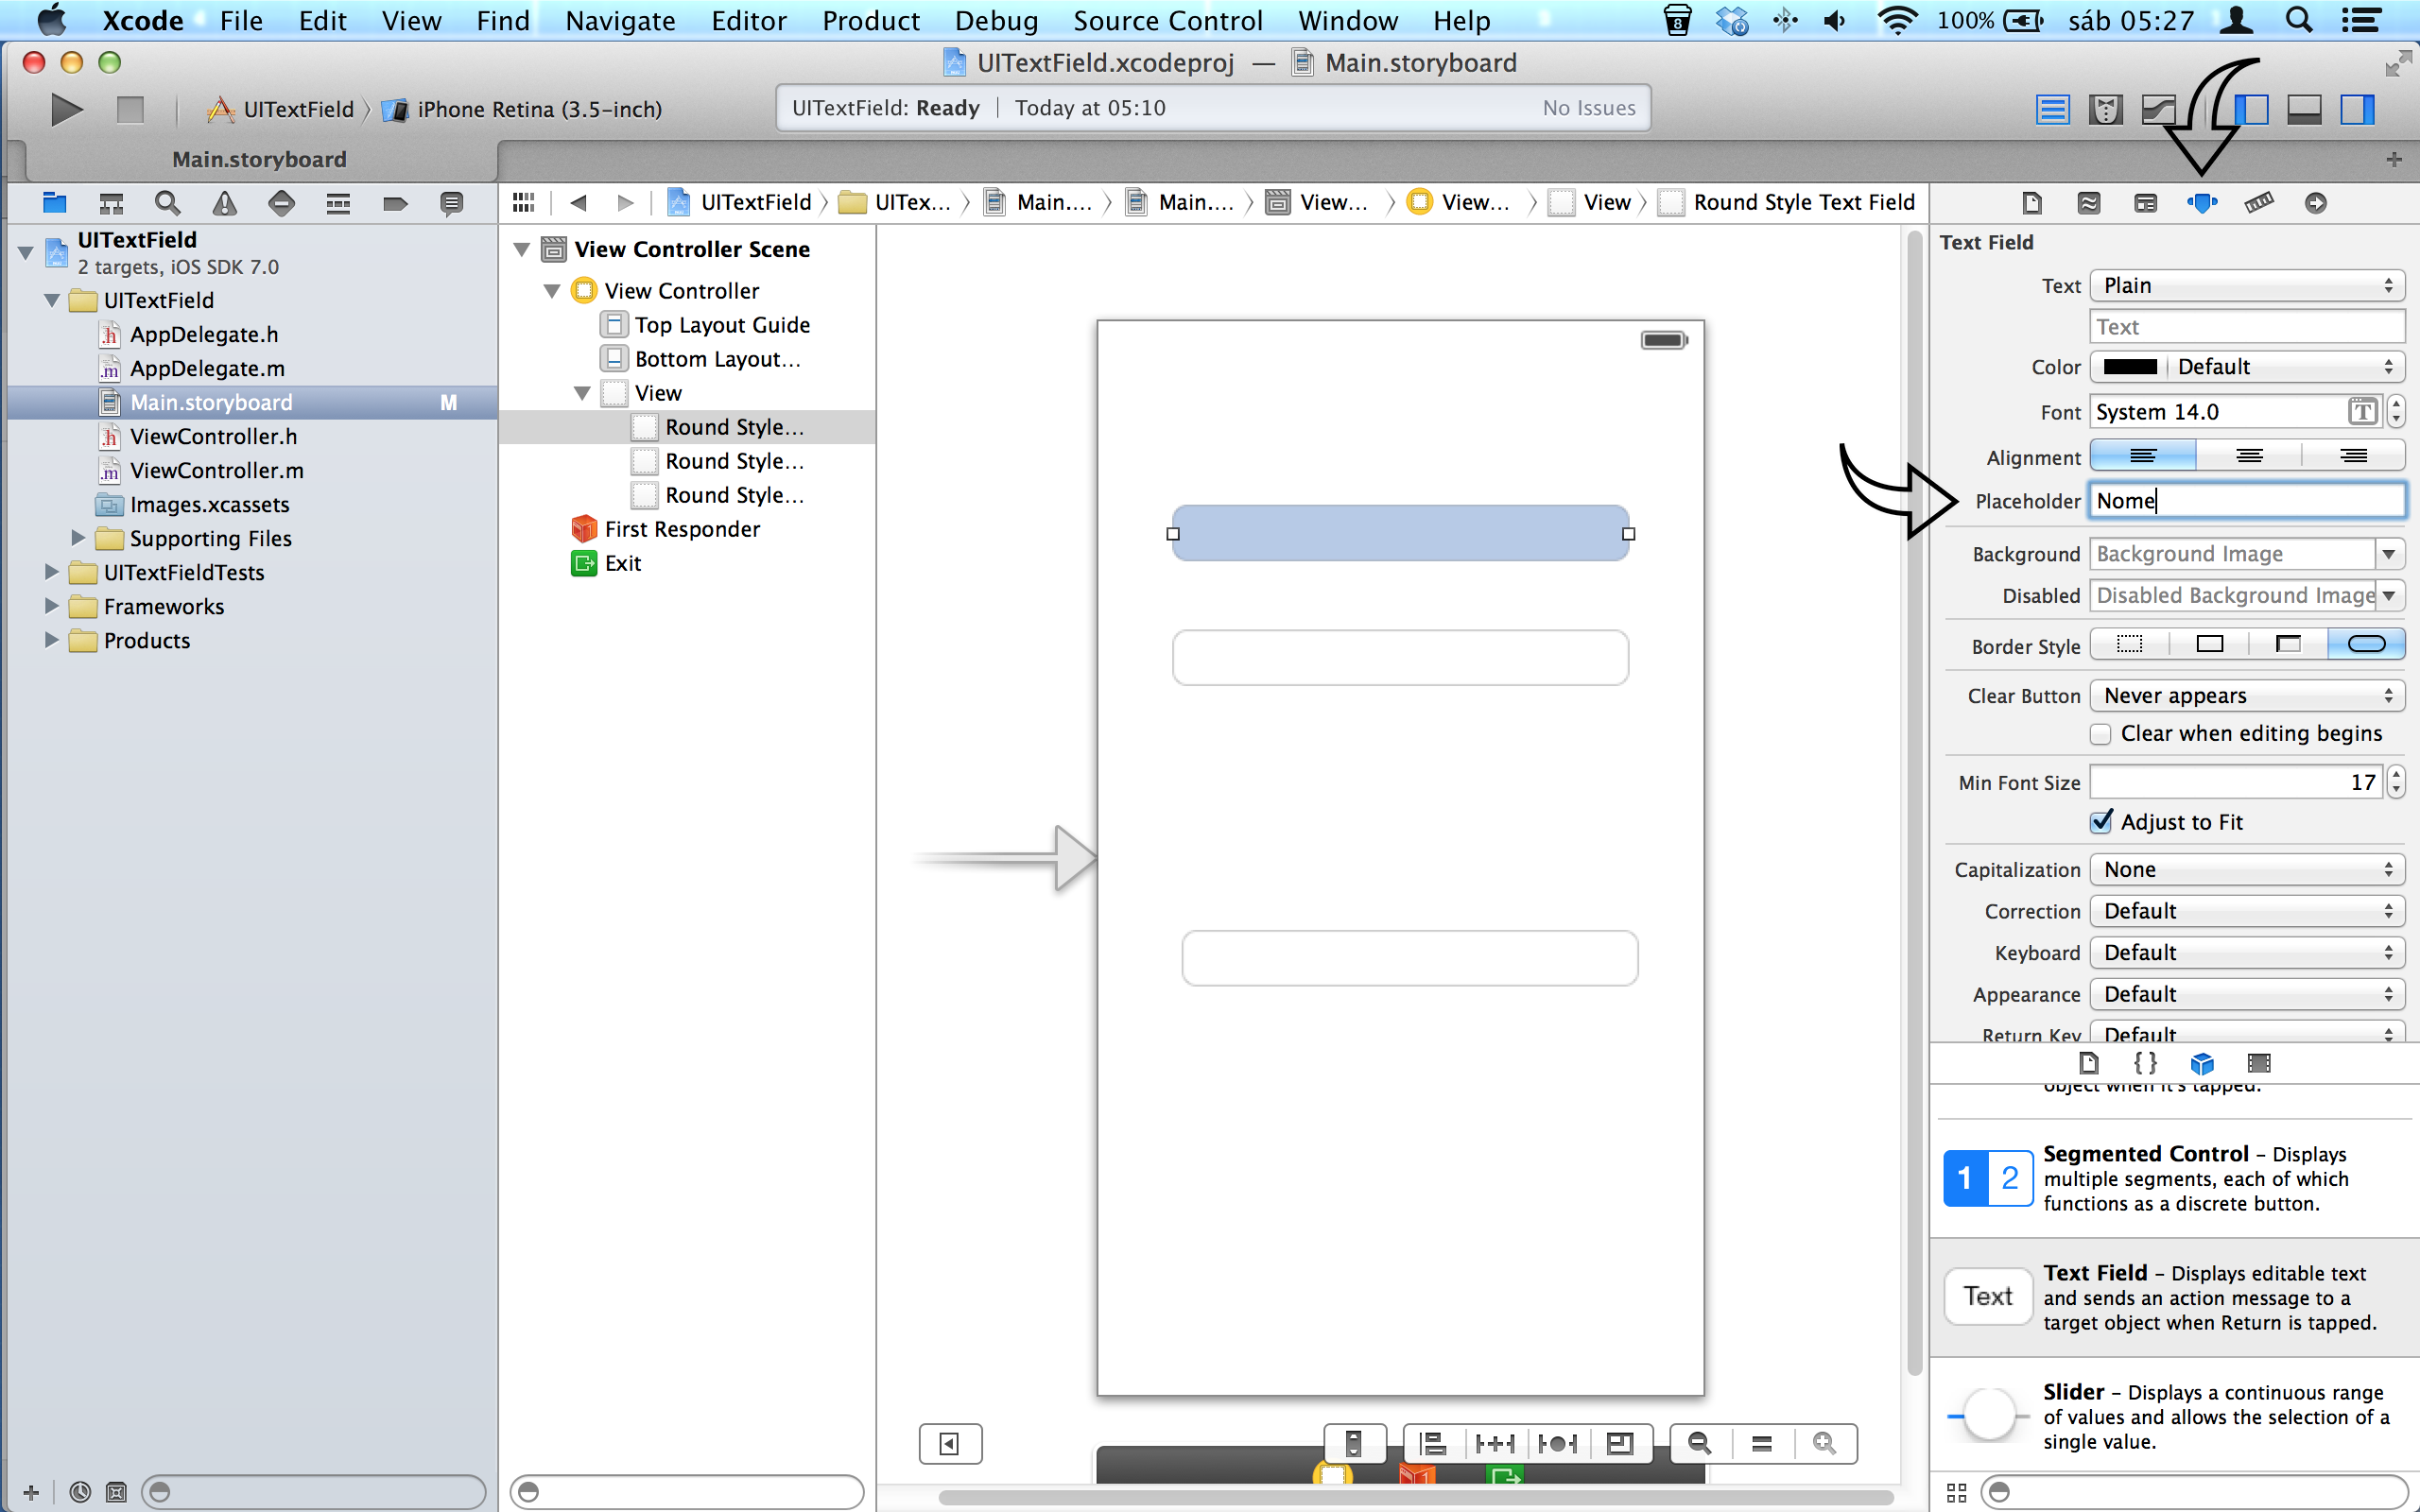Show the Test navigator
This screenshot has height=1512, width=2420.
[282, 204]
